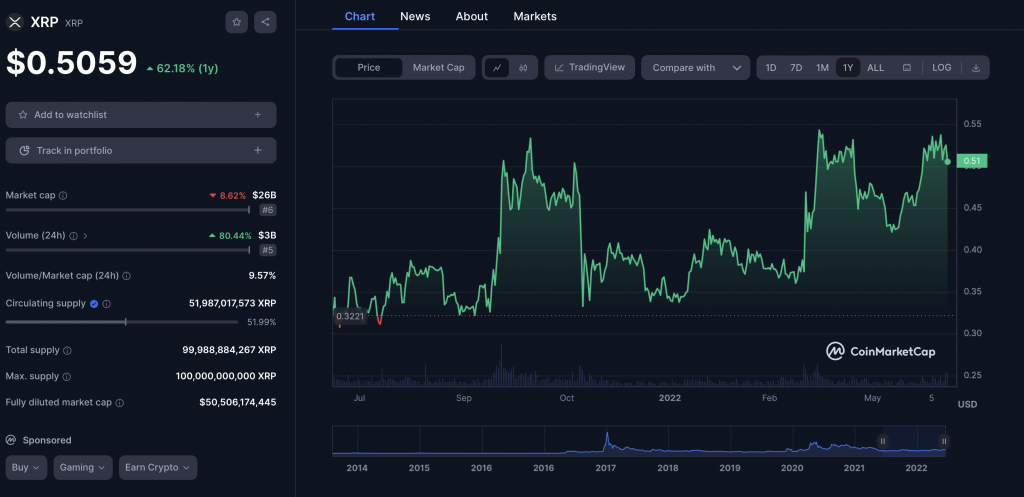
Task: Click info icon beside Volume/Market cap (24h)
Action: click(x=127, y=276)
